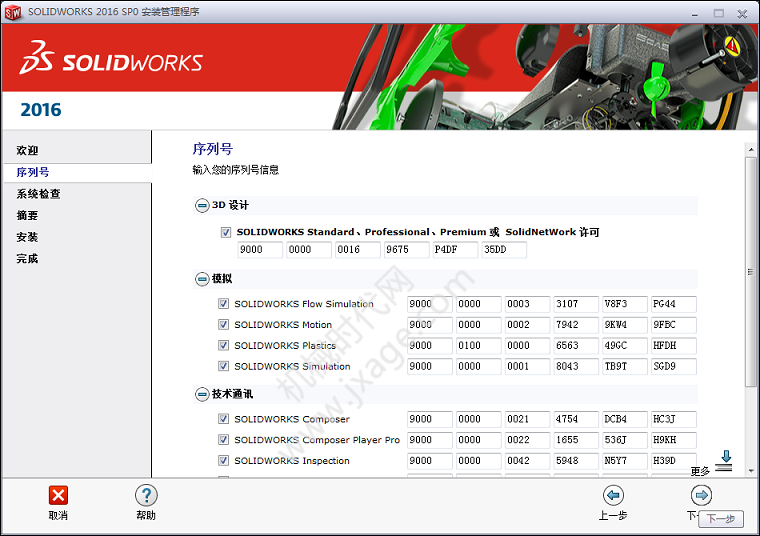Open Help via question mark icon
Image resolution: width=760 pixels, height=536 pixels.
146,495
